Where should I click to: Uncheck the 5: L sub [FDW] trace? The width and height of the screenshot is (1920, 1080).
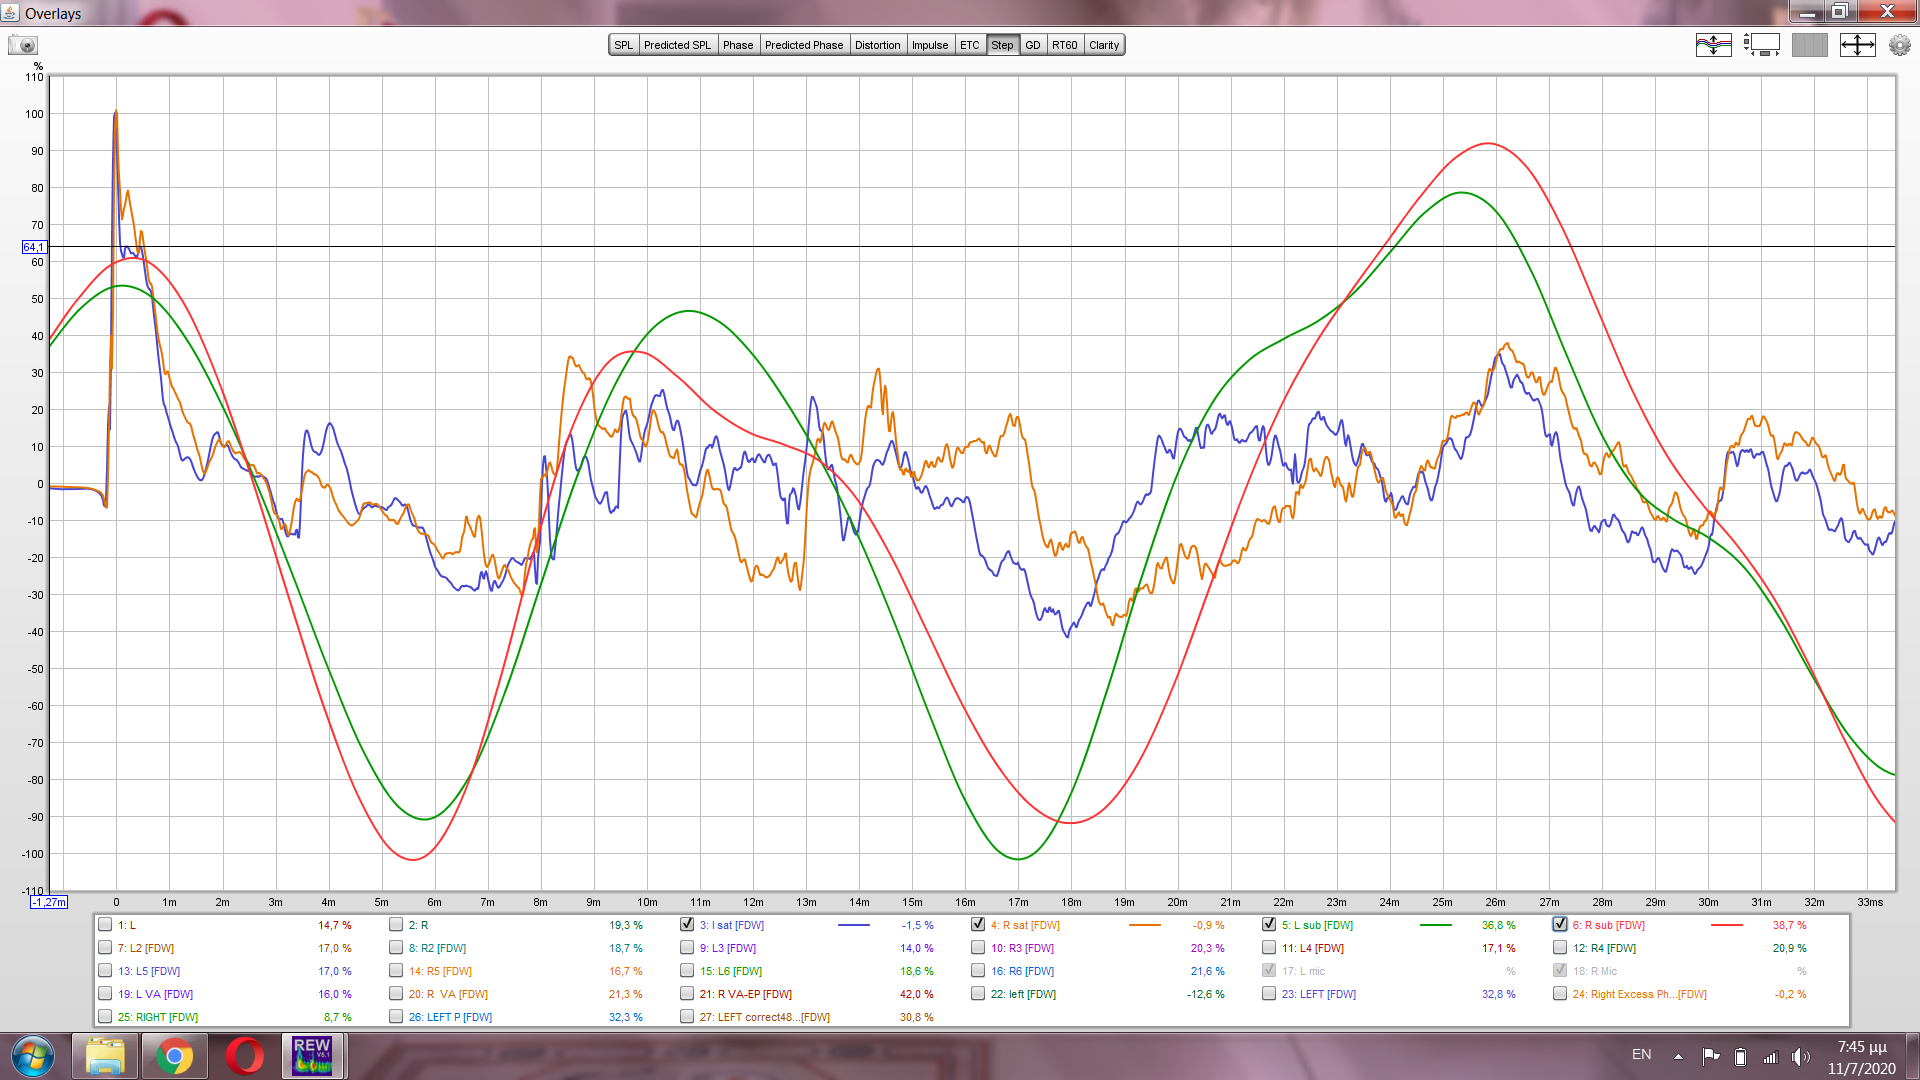coord(1269,925)
